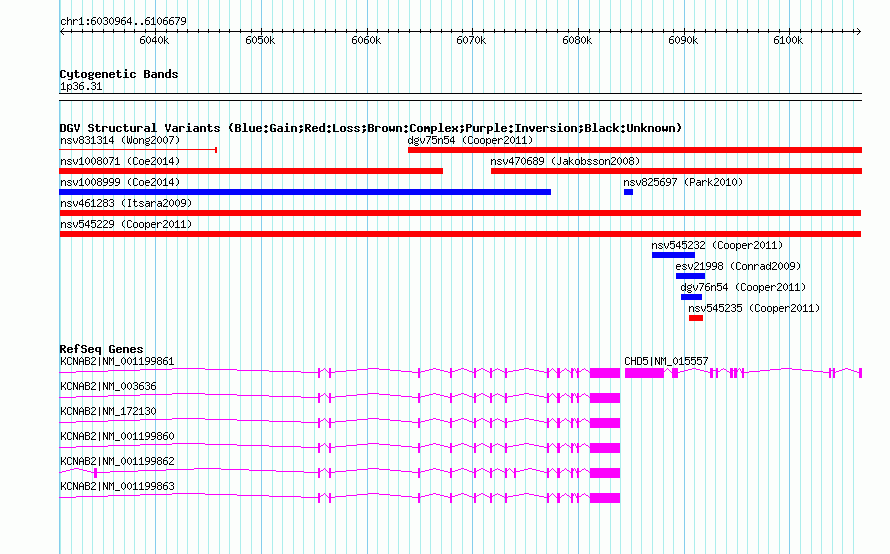Open nsv545232 (Cooper2011) variant label

pyautogui.click(x=717, y=245)
